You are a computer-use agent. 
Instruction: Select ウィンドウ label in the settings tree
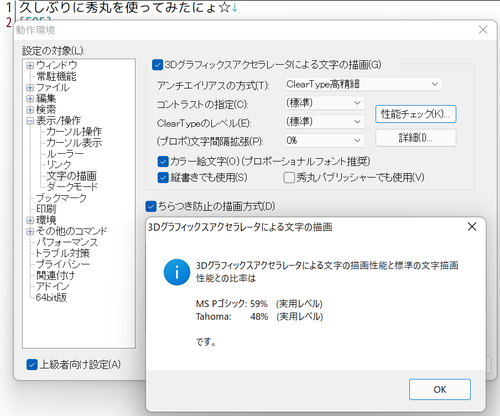56,65
